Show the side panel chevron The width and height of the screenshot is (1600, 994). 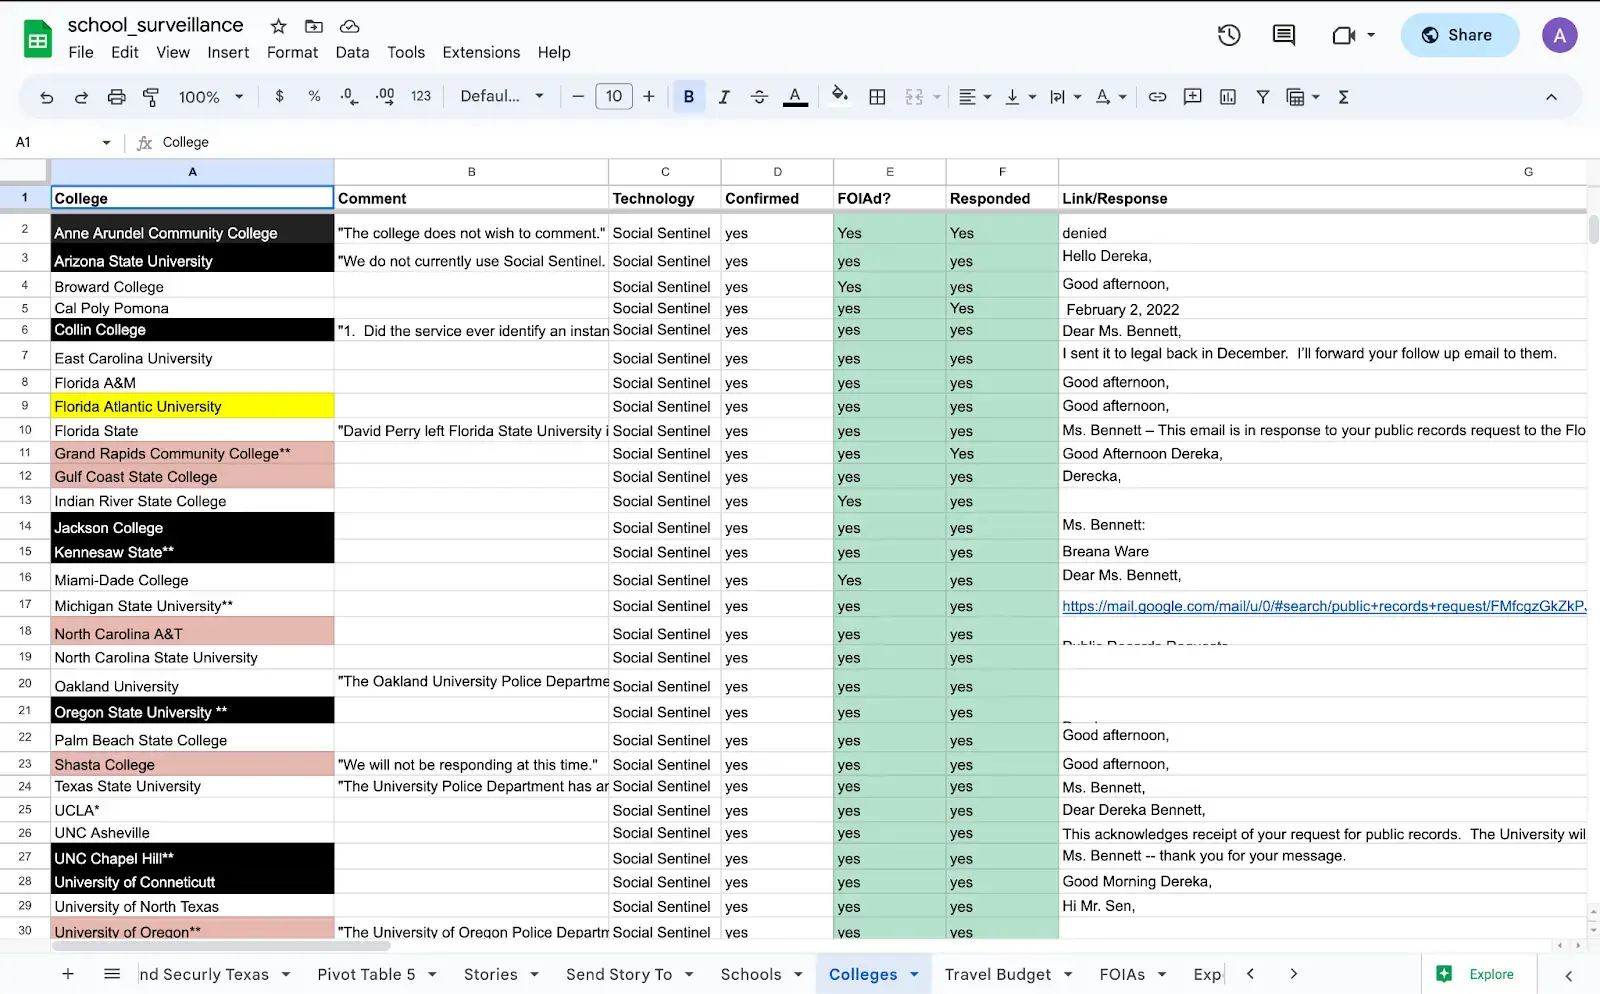(x=1568, y=975)
